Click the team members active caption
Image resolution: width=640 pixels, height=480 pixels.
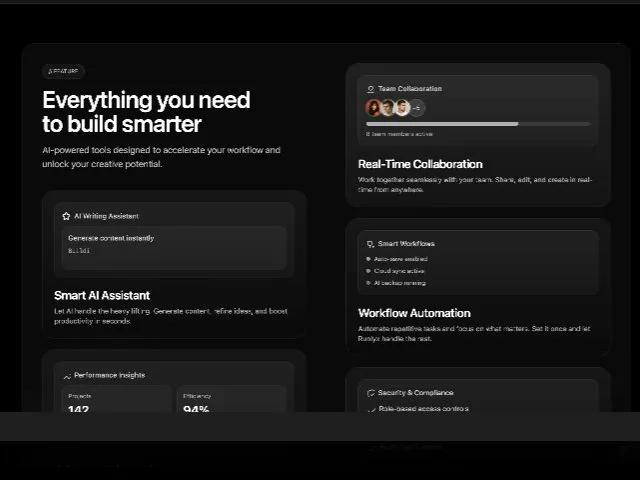coord(399,134)
